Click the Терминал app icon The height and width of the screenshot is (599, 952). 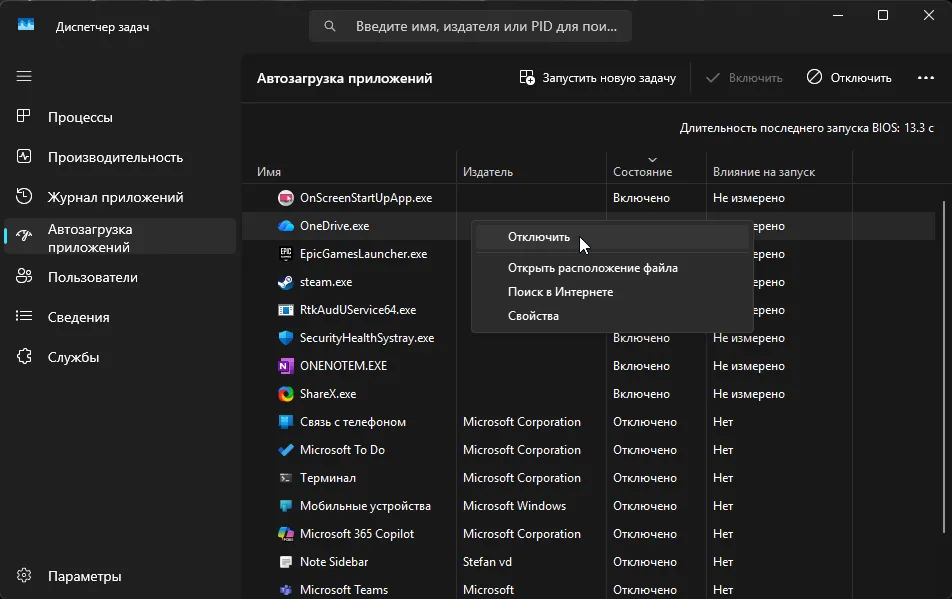[x=285, y=478]
